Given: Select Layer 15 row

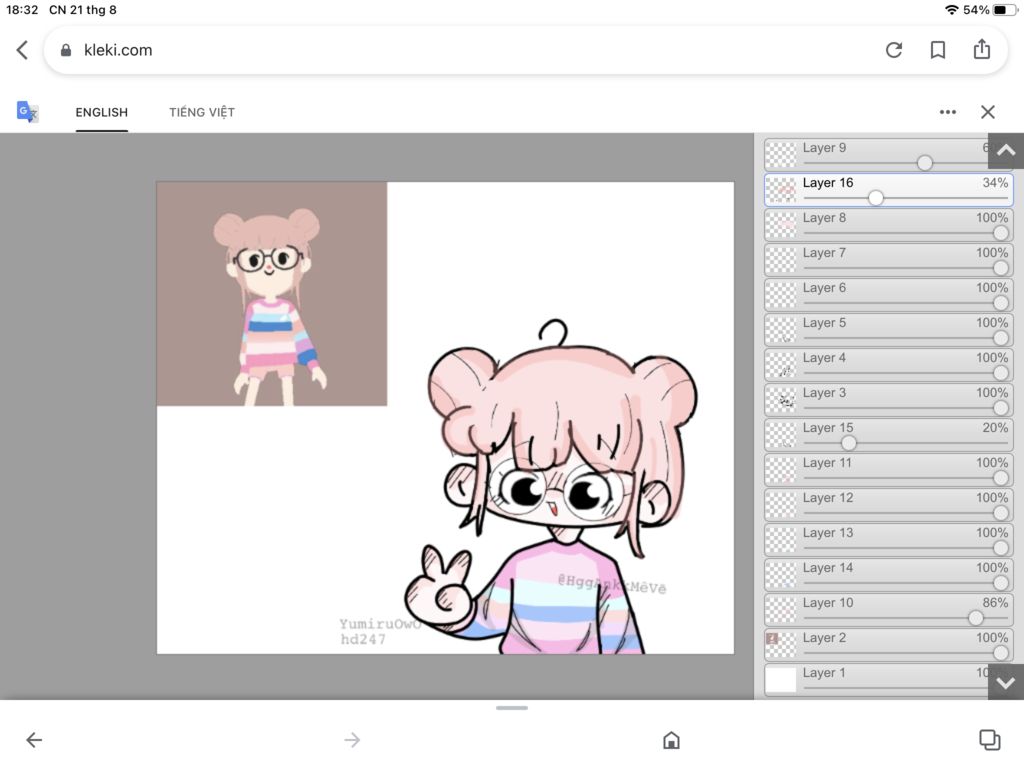Looking at the screenshot, I should point(888,434).
